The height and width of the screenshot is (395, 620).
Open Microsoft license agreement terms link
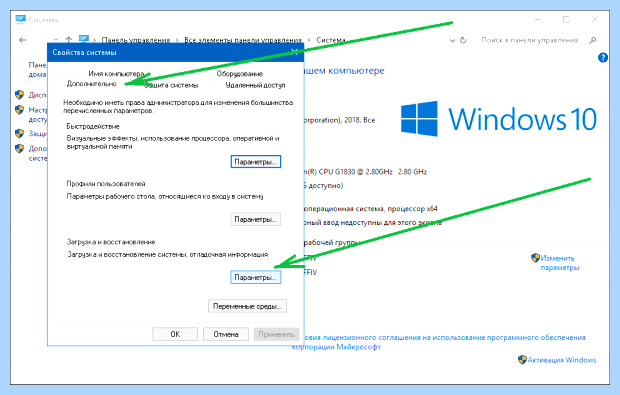click(439, 342)
